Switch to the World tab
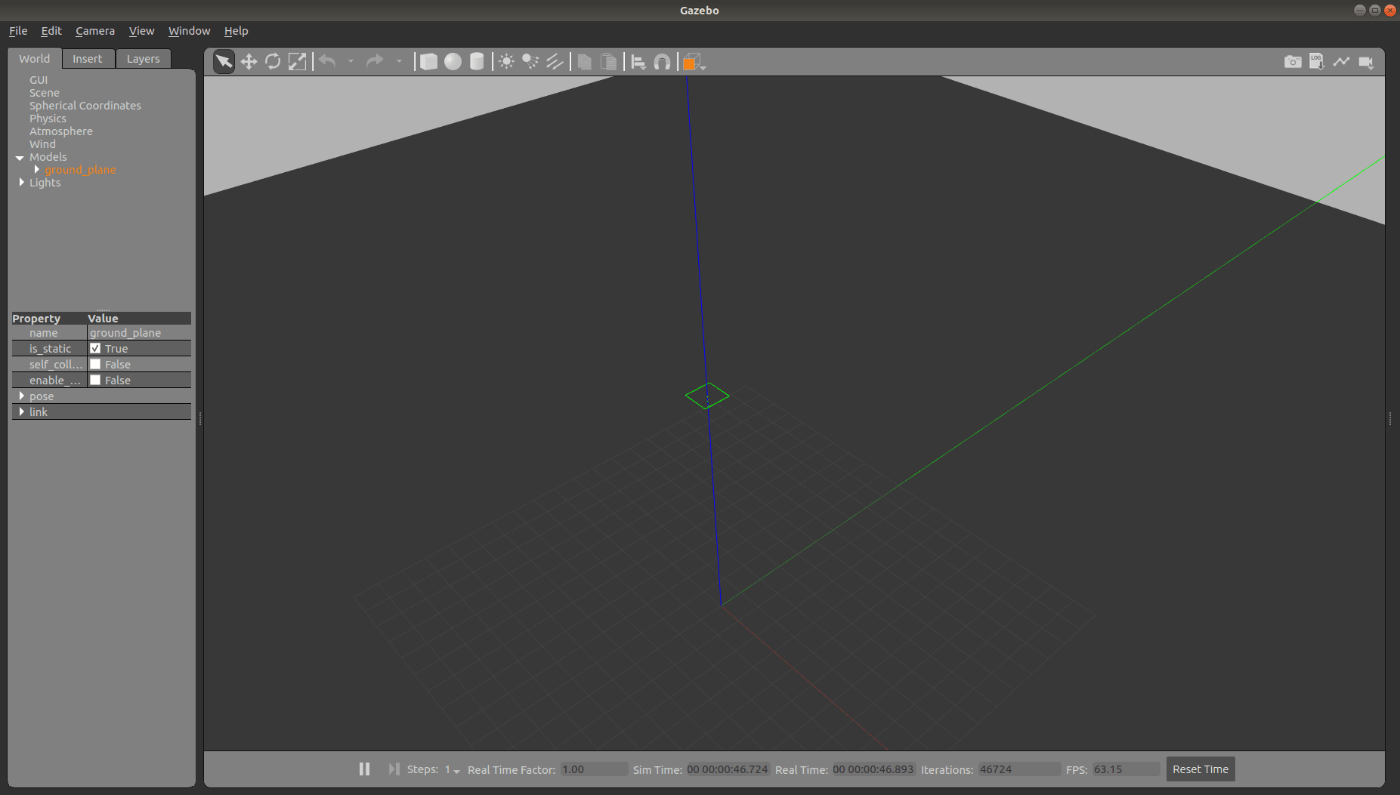This screenshot has height=795, width=1400. click(x=34, y=59)
